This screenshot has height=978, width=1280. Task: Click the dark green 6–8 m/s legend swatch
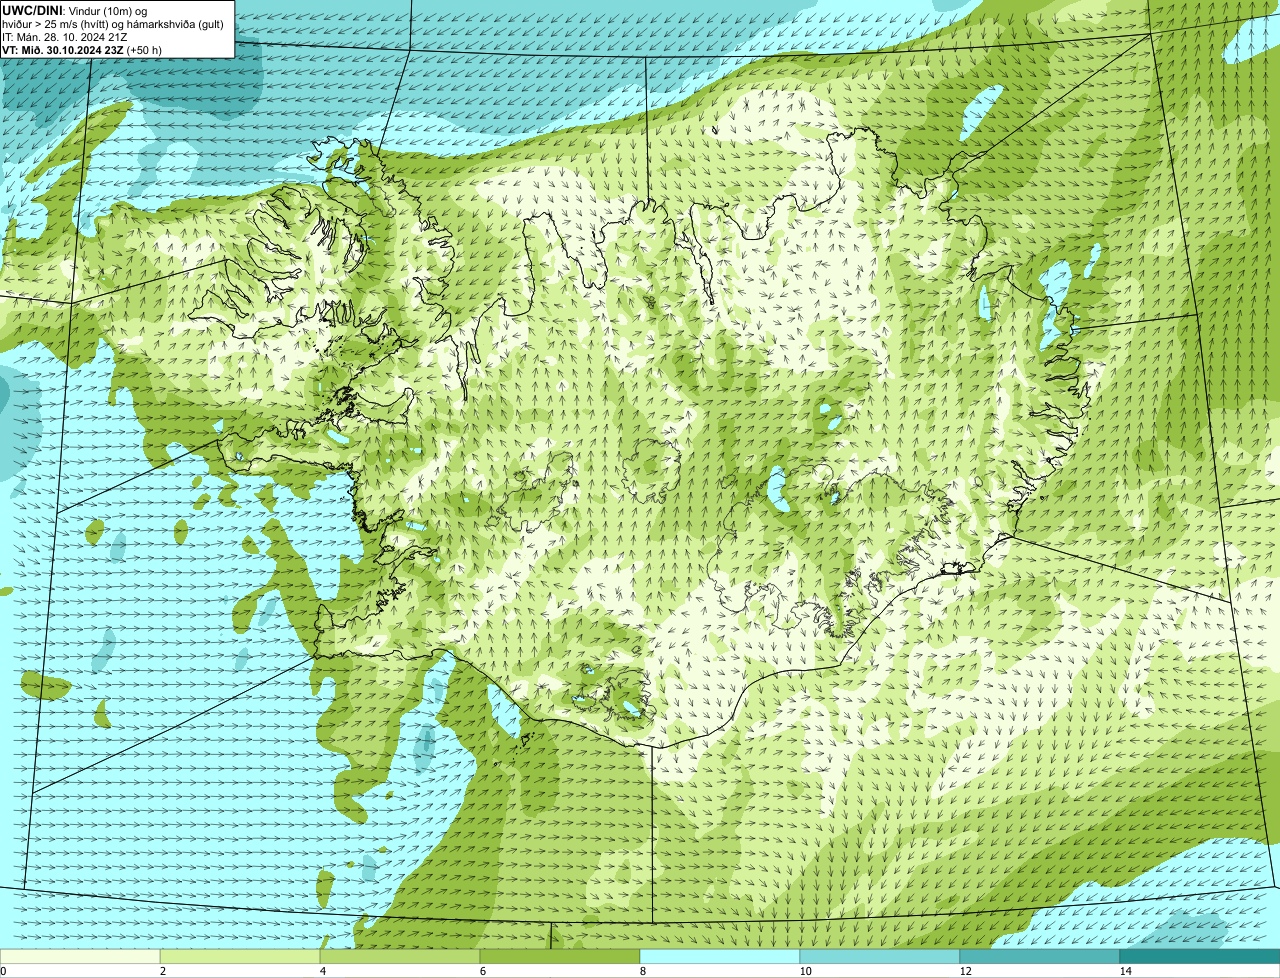pyautogui.click(x=560, y=956)
